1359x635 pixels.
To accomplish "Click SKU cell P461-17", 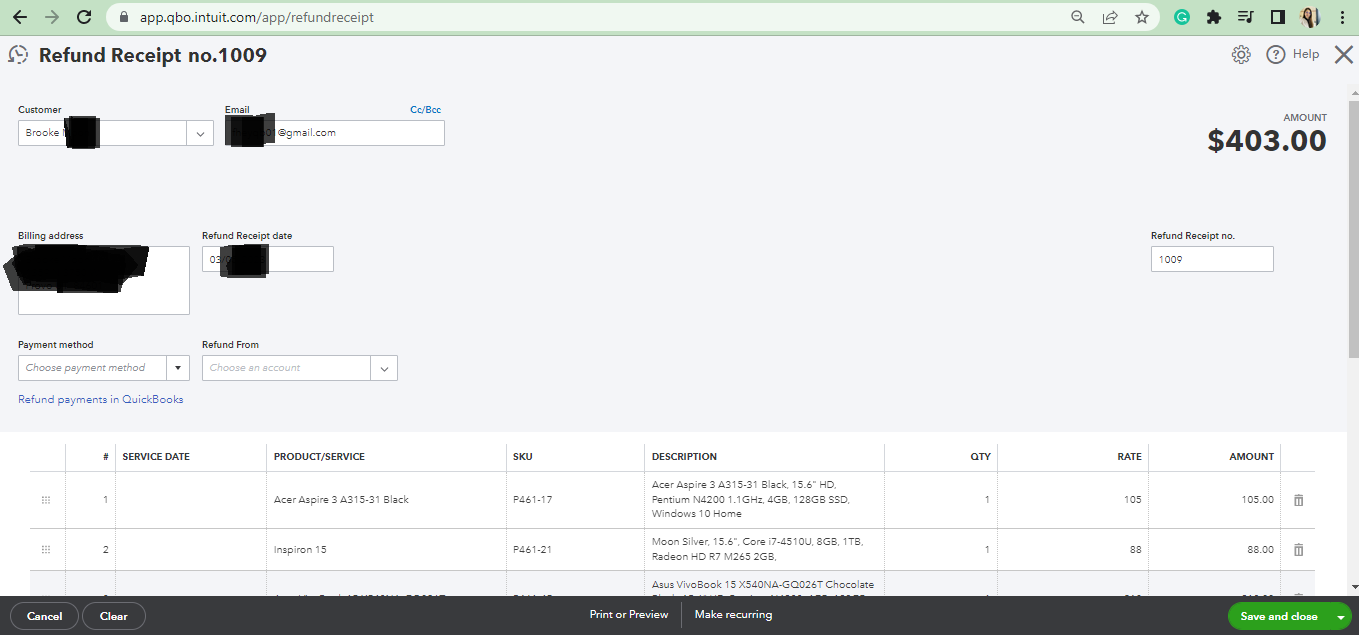I will [x=575, y=500].
